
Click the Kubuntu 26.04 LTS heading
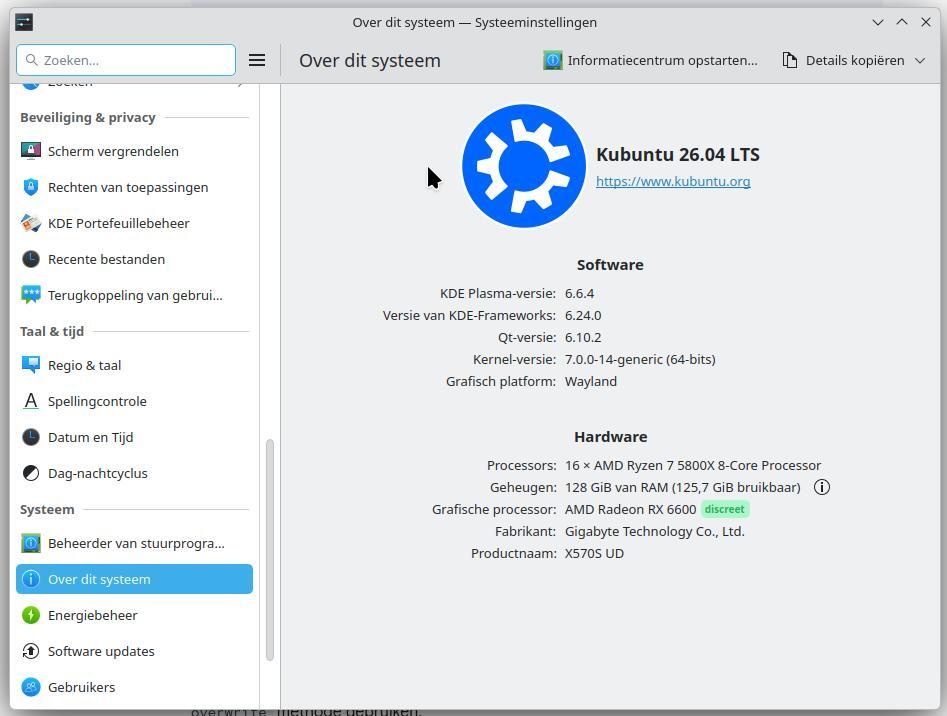678,155
